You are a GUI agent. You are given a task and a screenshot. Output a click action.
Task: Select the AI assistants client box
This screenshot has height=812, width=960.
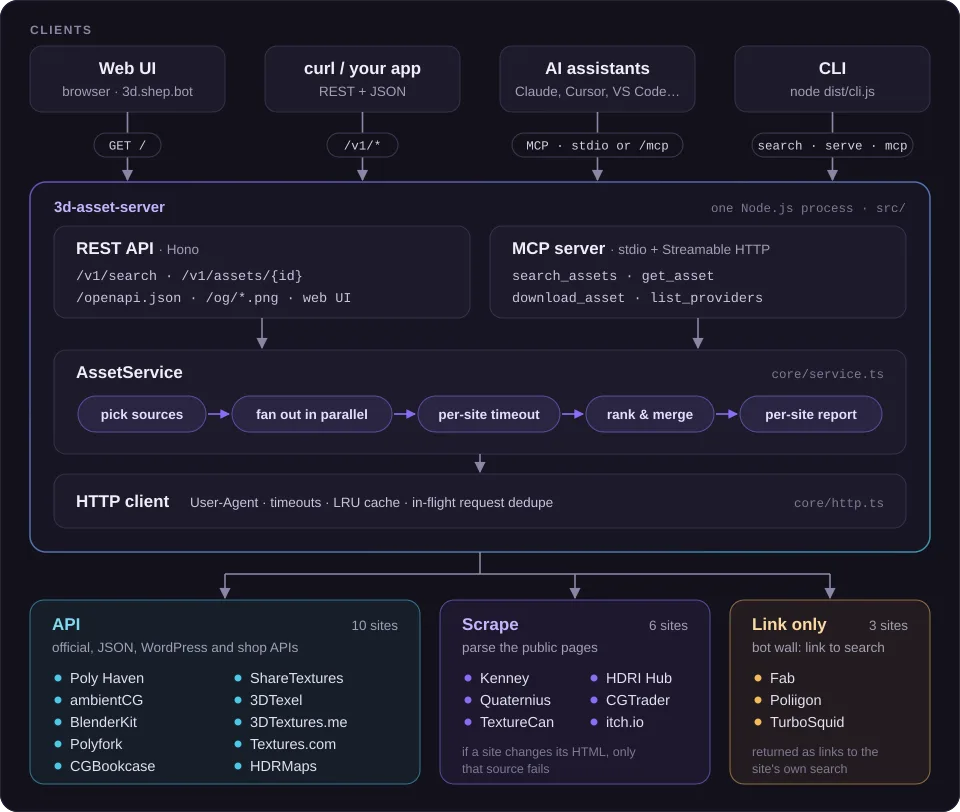[x=598, y=79]
